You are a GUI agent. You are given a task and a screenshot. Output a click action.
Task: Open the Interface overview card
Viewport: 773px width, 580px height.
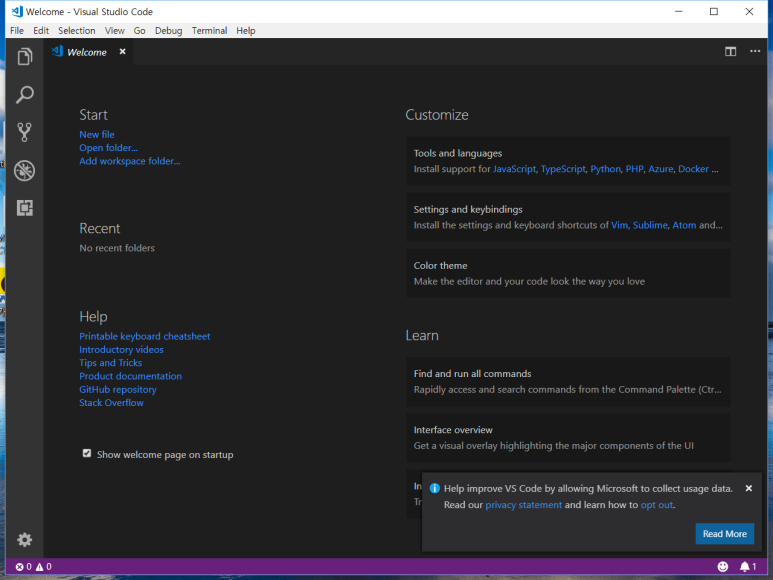click(568, 438)
